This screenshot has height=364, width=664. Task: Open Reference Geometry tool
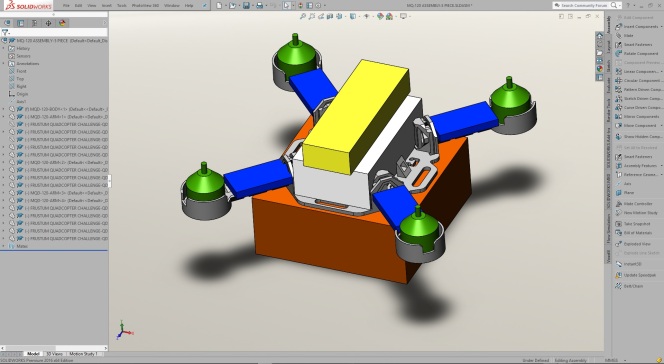point(636,174)
